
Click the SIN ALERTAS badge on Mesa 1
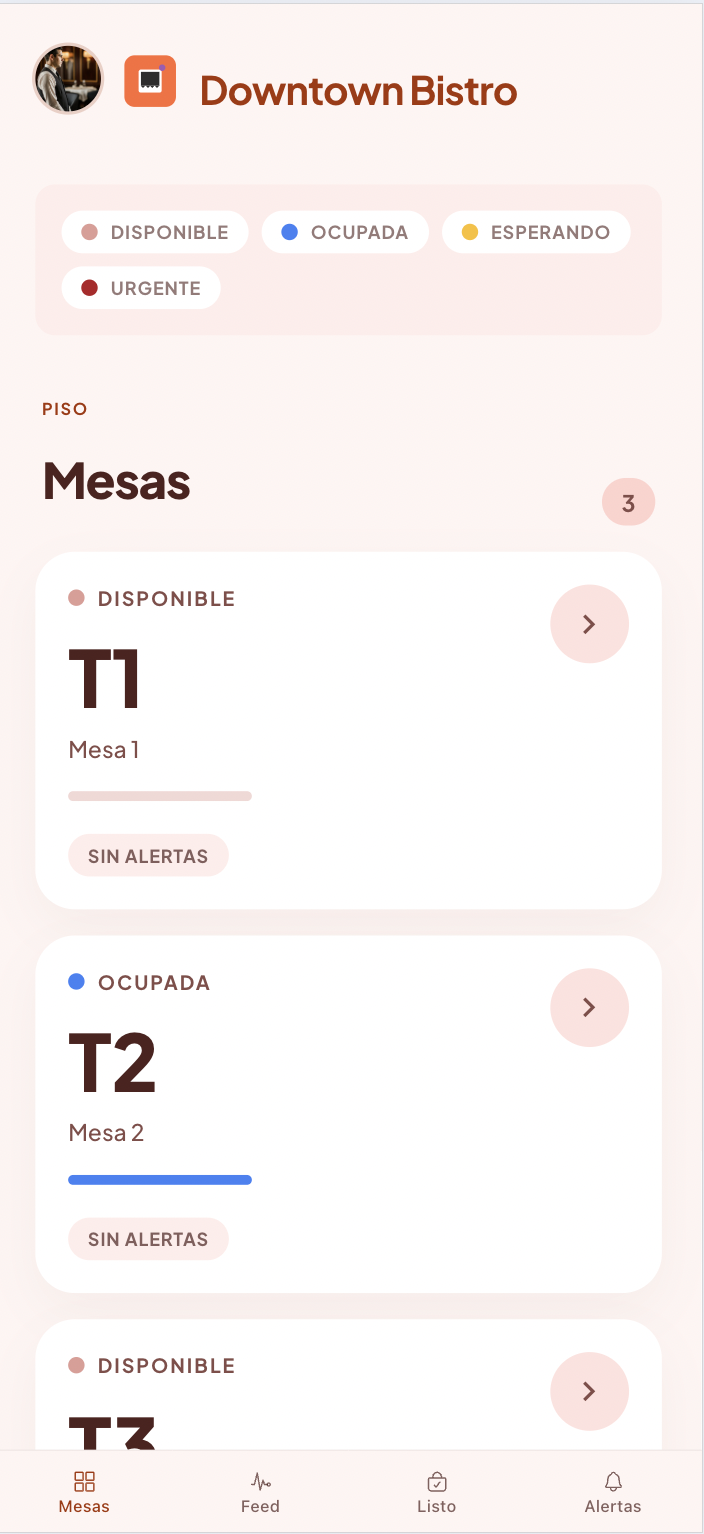148,855
